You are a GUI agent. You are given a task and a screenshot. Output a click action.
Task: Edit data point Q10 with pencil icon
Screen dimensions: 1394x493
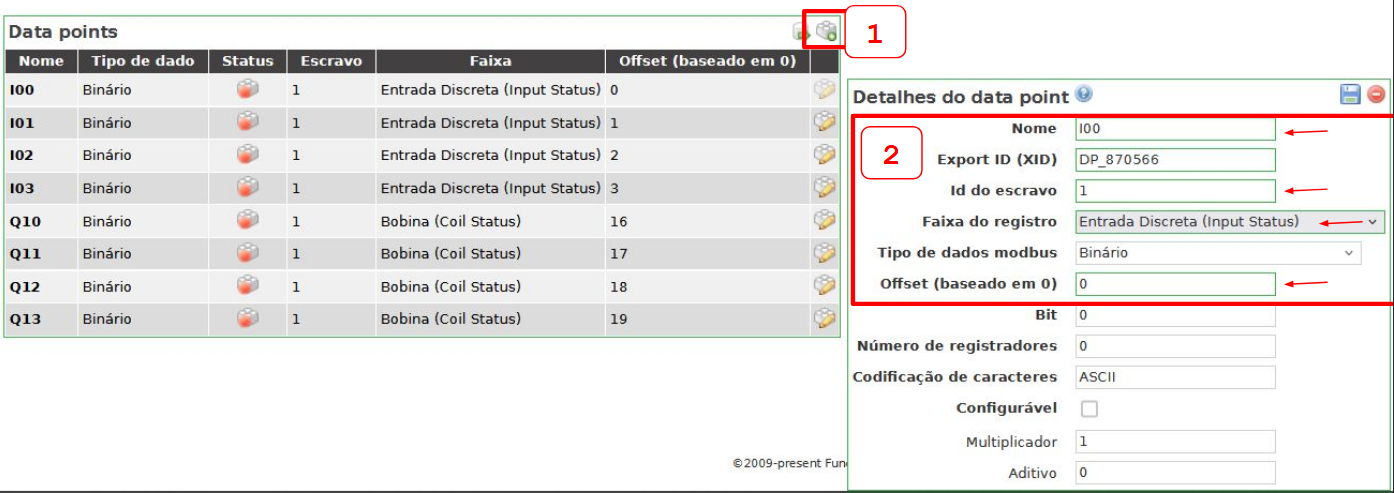[824, 220]
